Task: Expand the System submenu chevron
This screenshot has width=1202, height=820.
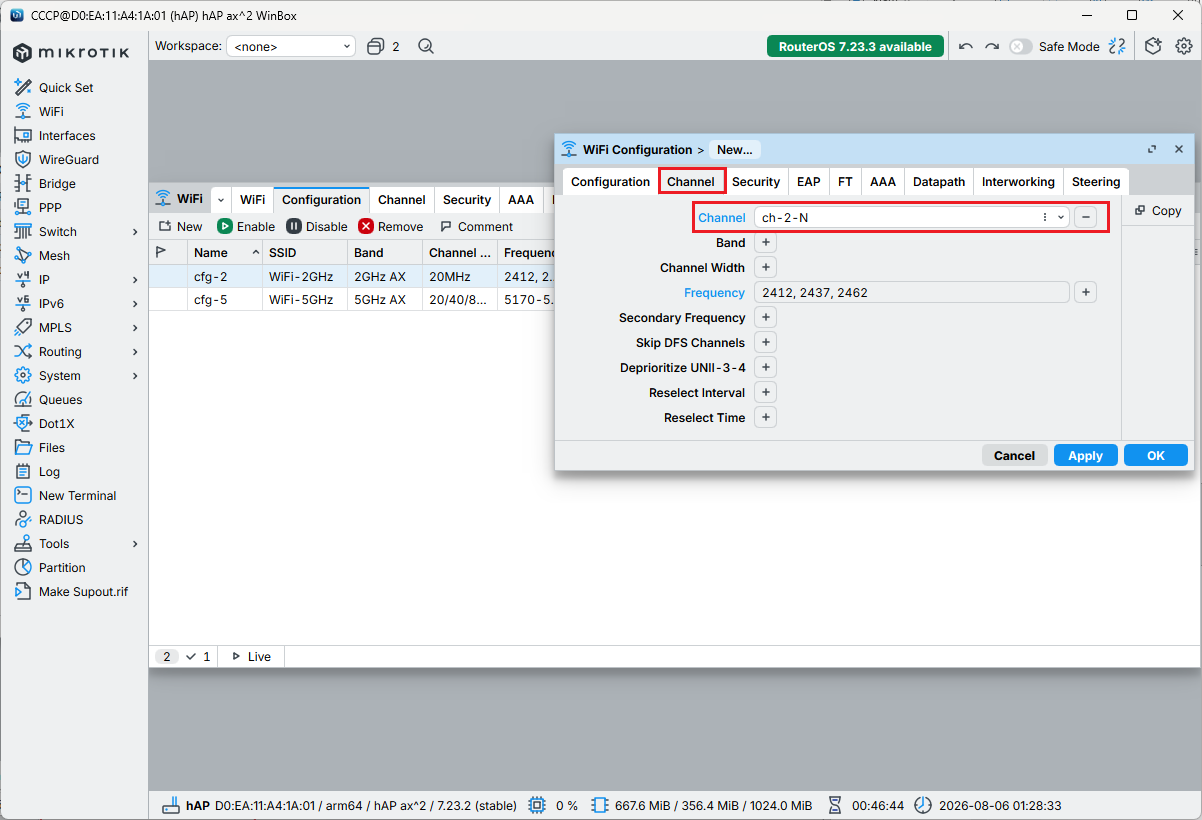Action: pyautogui.click(x=135, y=375)
